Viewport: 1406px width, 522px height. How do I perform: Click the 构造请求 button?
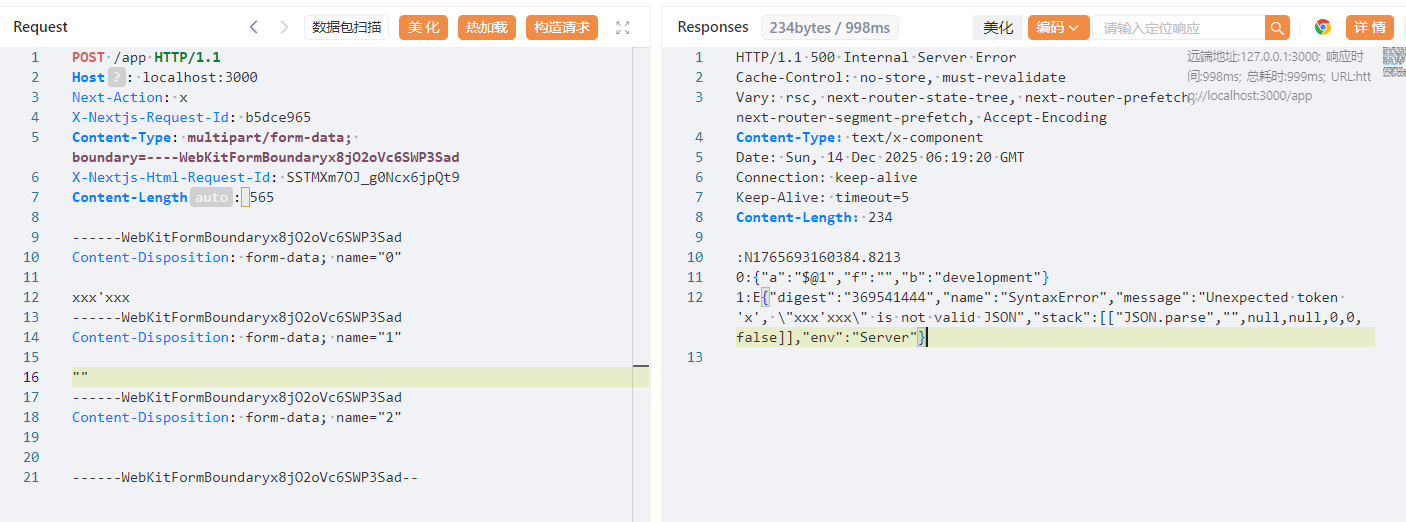click(561, 28)
